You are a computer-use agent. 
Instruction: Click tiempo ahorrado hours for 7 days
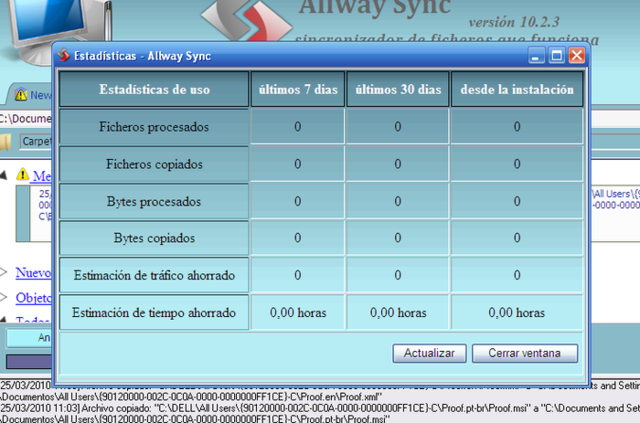298,313
